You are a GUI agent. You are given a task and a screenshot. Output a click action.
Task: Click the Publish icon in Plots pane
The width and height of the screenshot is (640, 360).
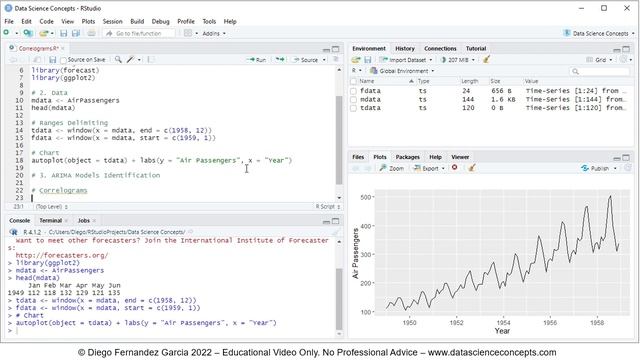[585, 168]
